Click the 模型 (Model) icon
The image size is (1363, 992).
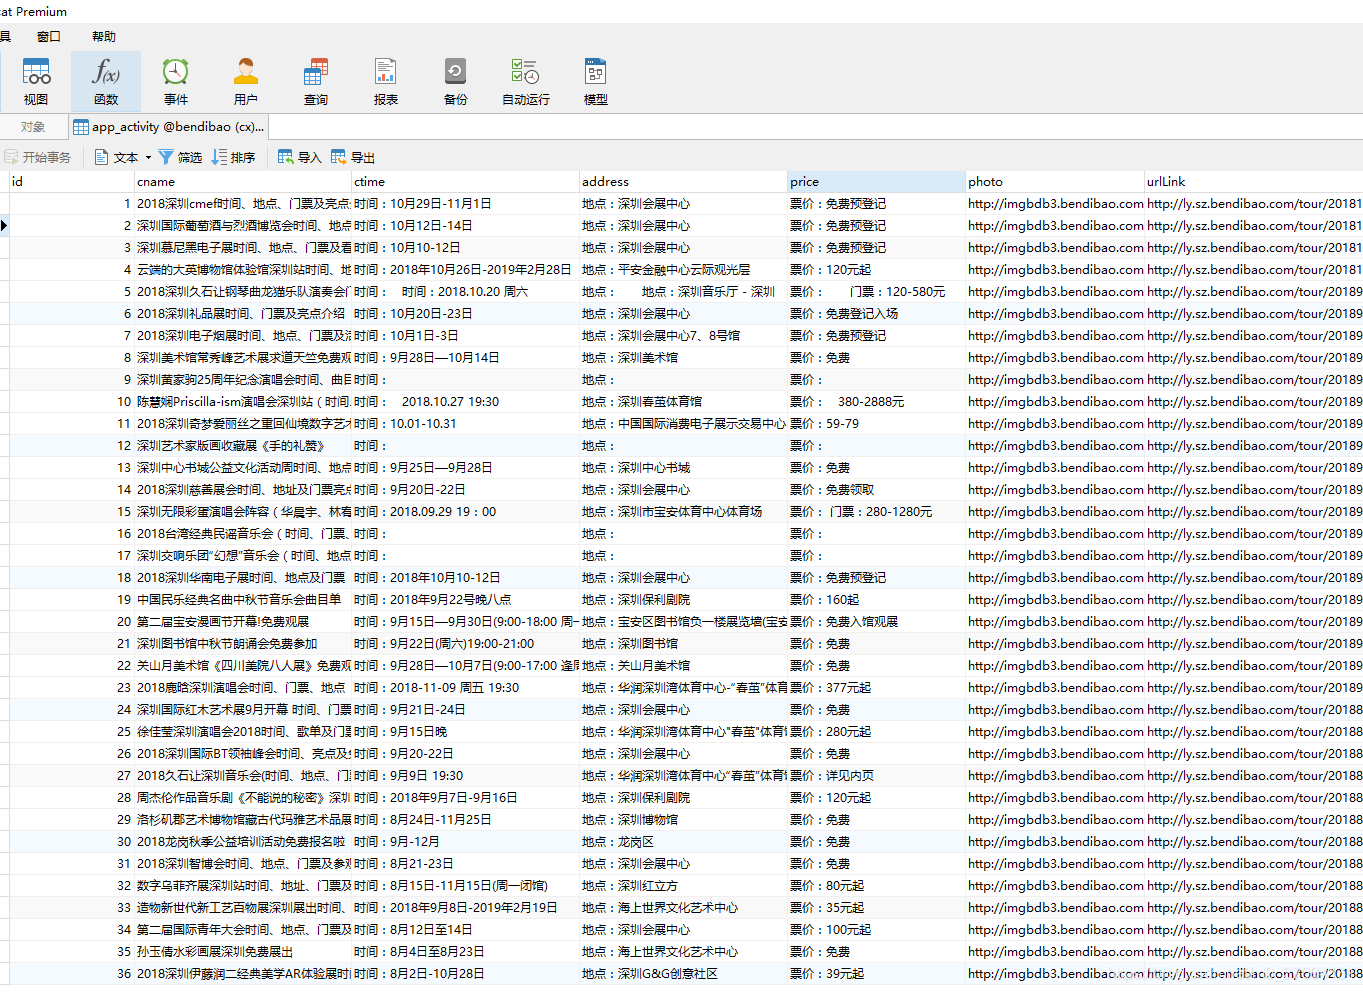coord(596,81)
